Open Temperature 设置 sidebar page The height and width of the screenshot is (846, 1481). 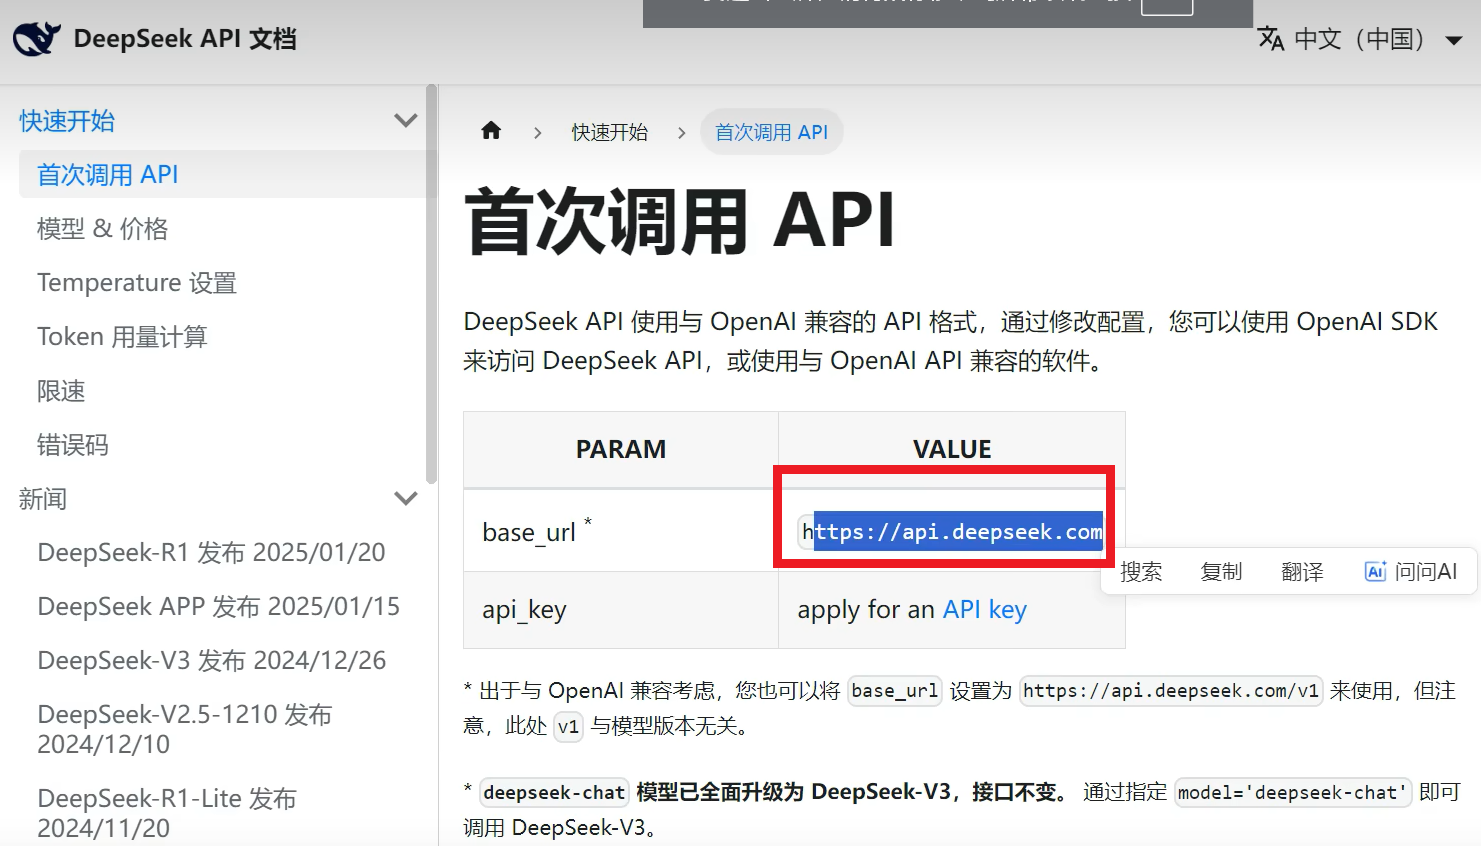click(137, 283)
